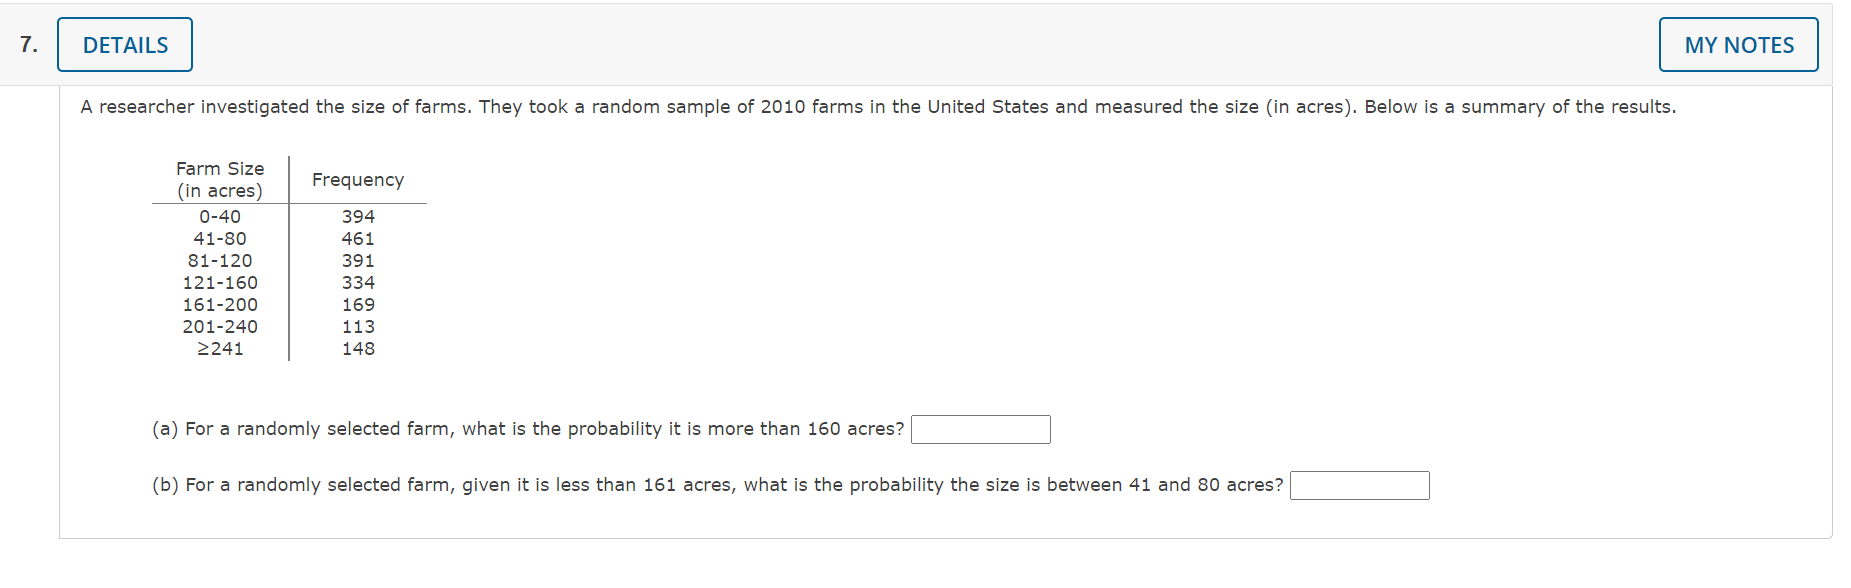Click the DETAILS button for question 7
This screenshot has width=1851, height=588.
124,44
